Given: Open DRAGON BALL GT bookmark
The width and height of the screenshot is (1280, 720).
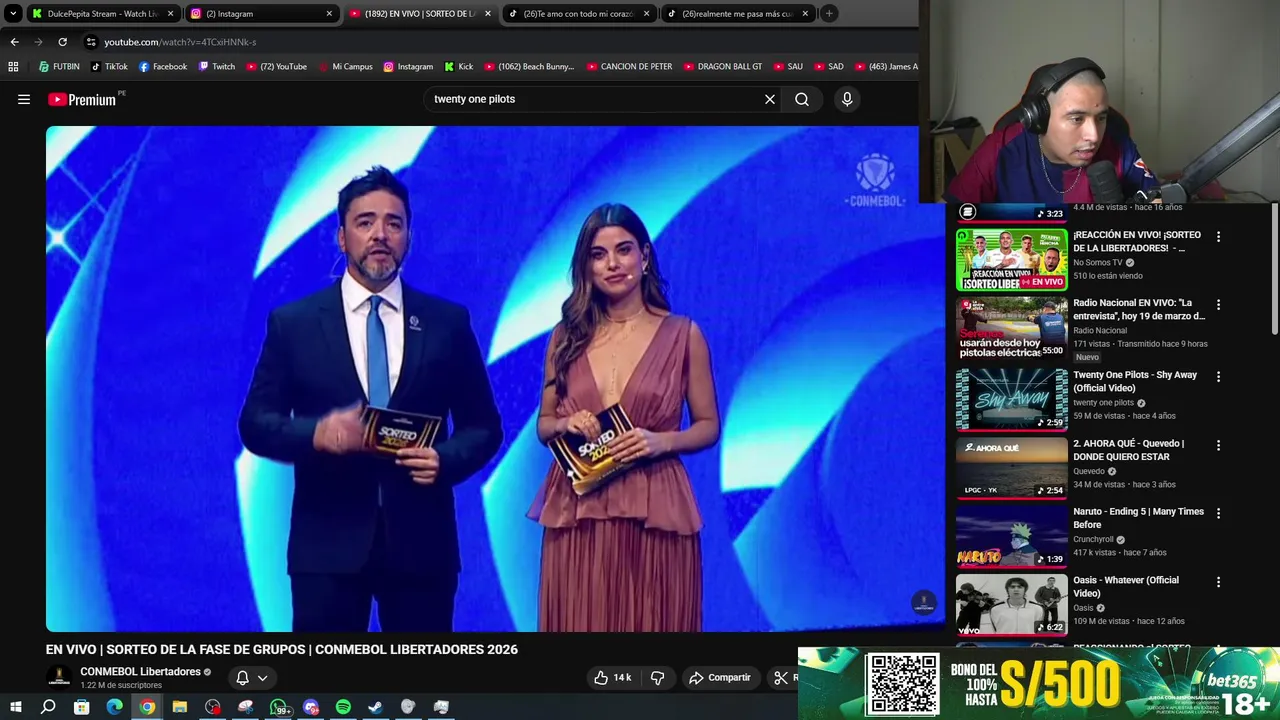Looking at the screenshot, I should tap(722, 67).
